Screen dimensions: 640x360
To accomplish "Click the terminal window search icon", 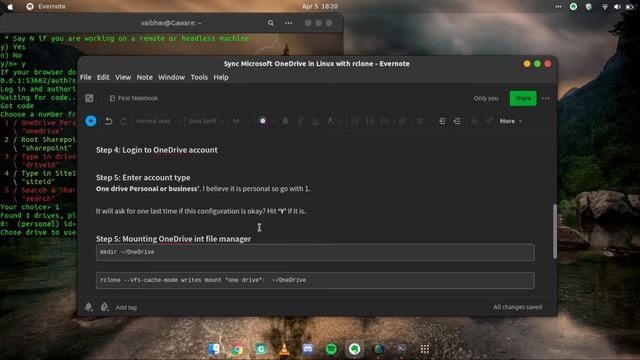I will (271, 23).
